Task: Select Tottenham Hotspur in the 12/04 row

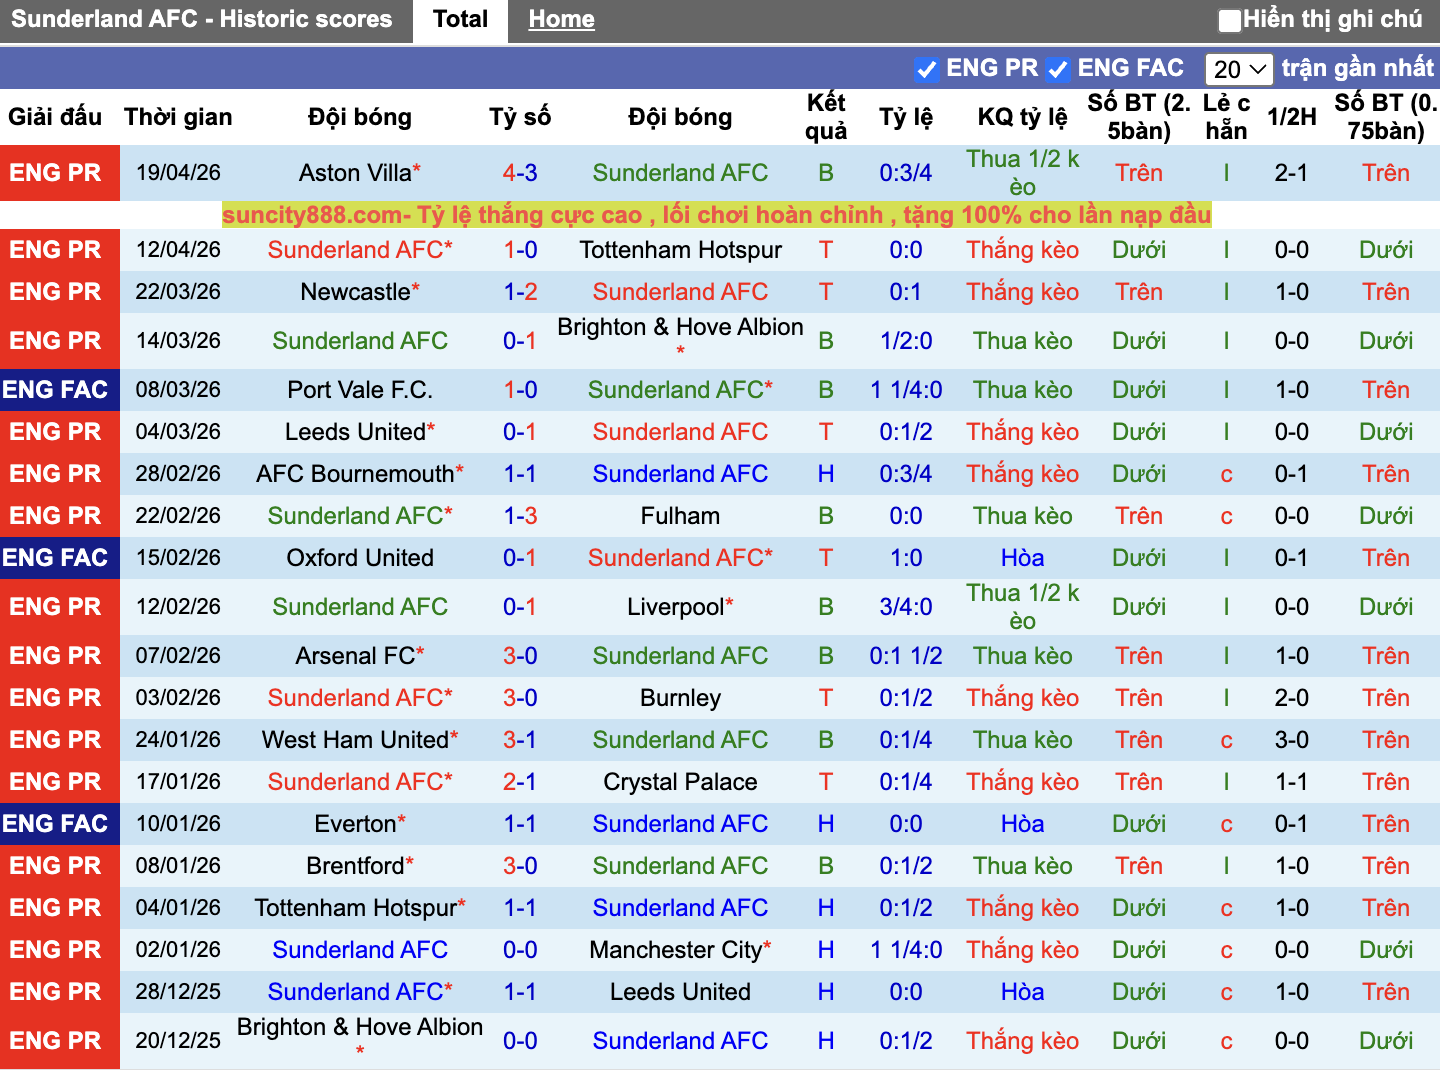Action: [681, 250]
